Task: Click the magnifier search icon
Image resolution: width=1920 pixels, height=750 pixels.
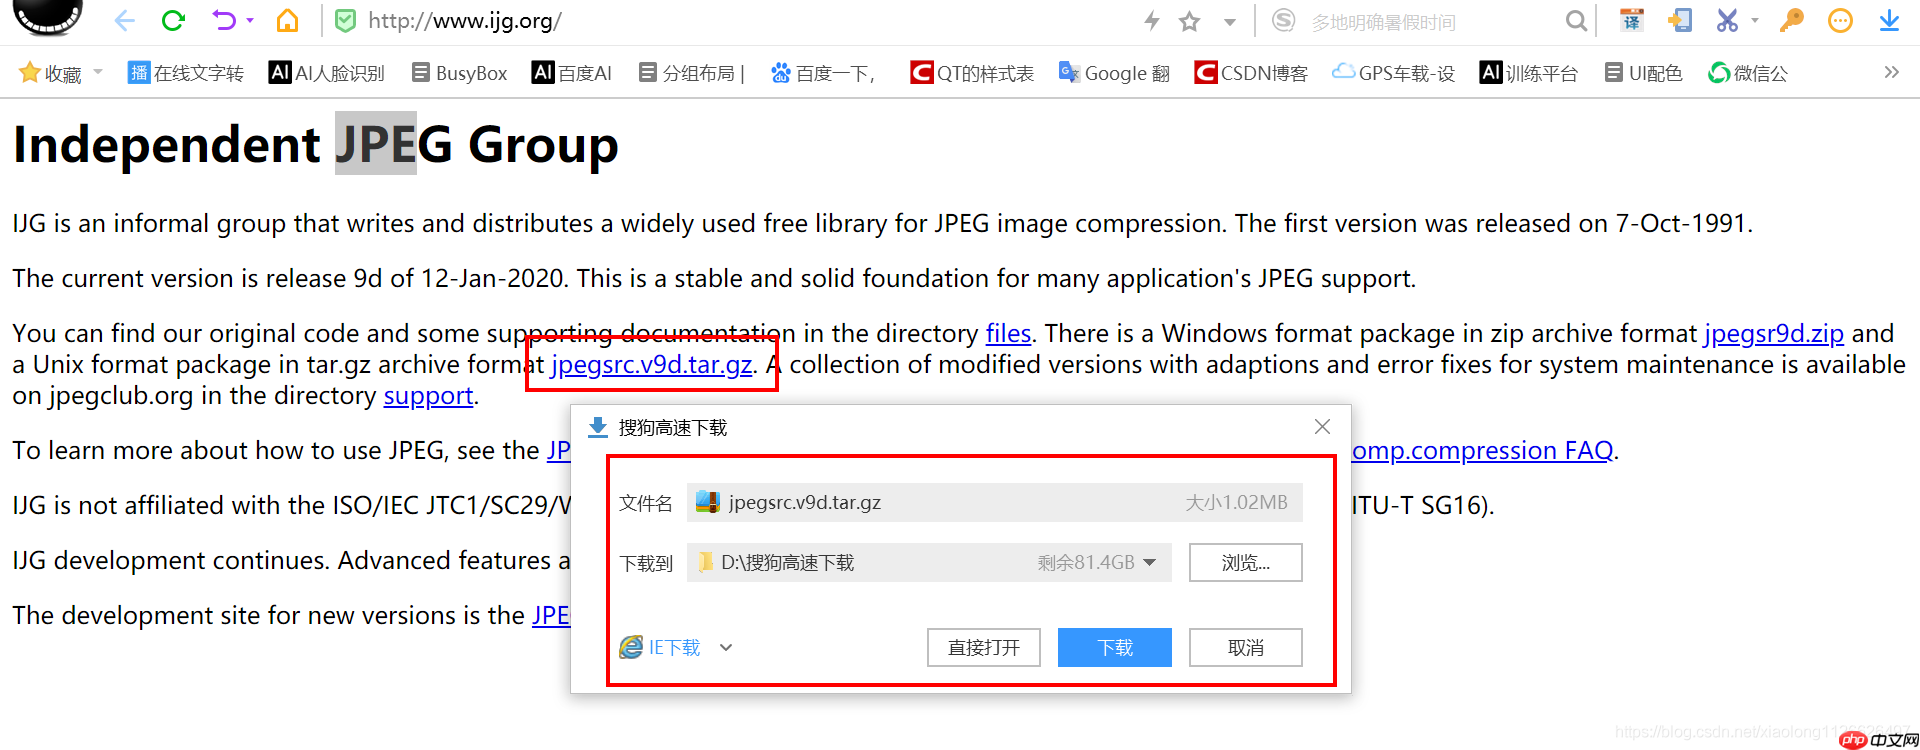Action: click(1576, 21)
